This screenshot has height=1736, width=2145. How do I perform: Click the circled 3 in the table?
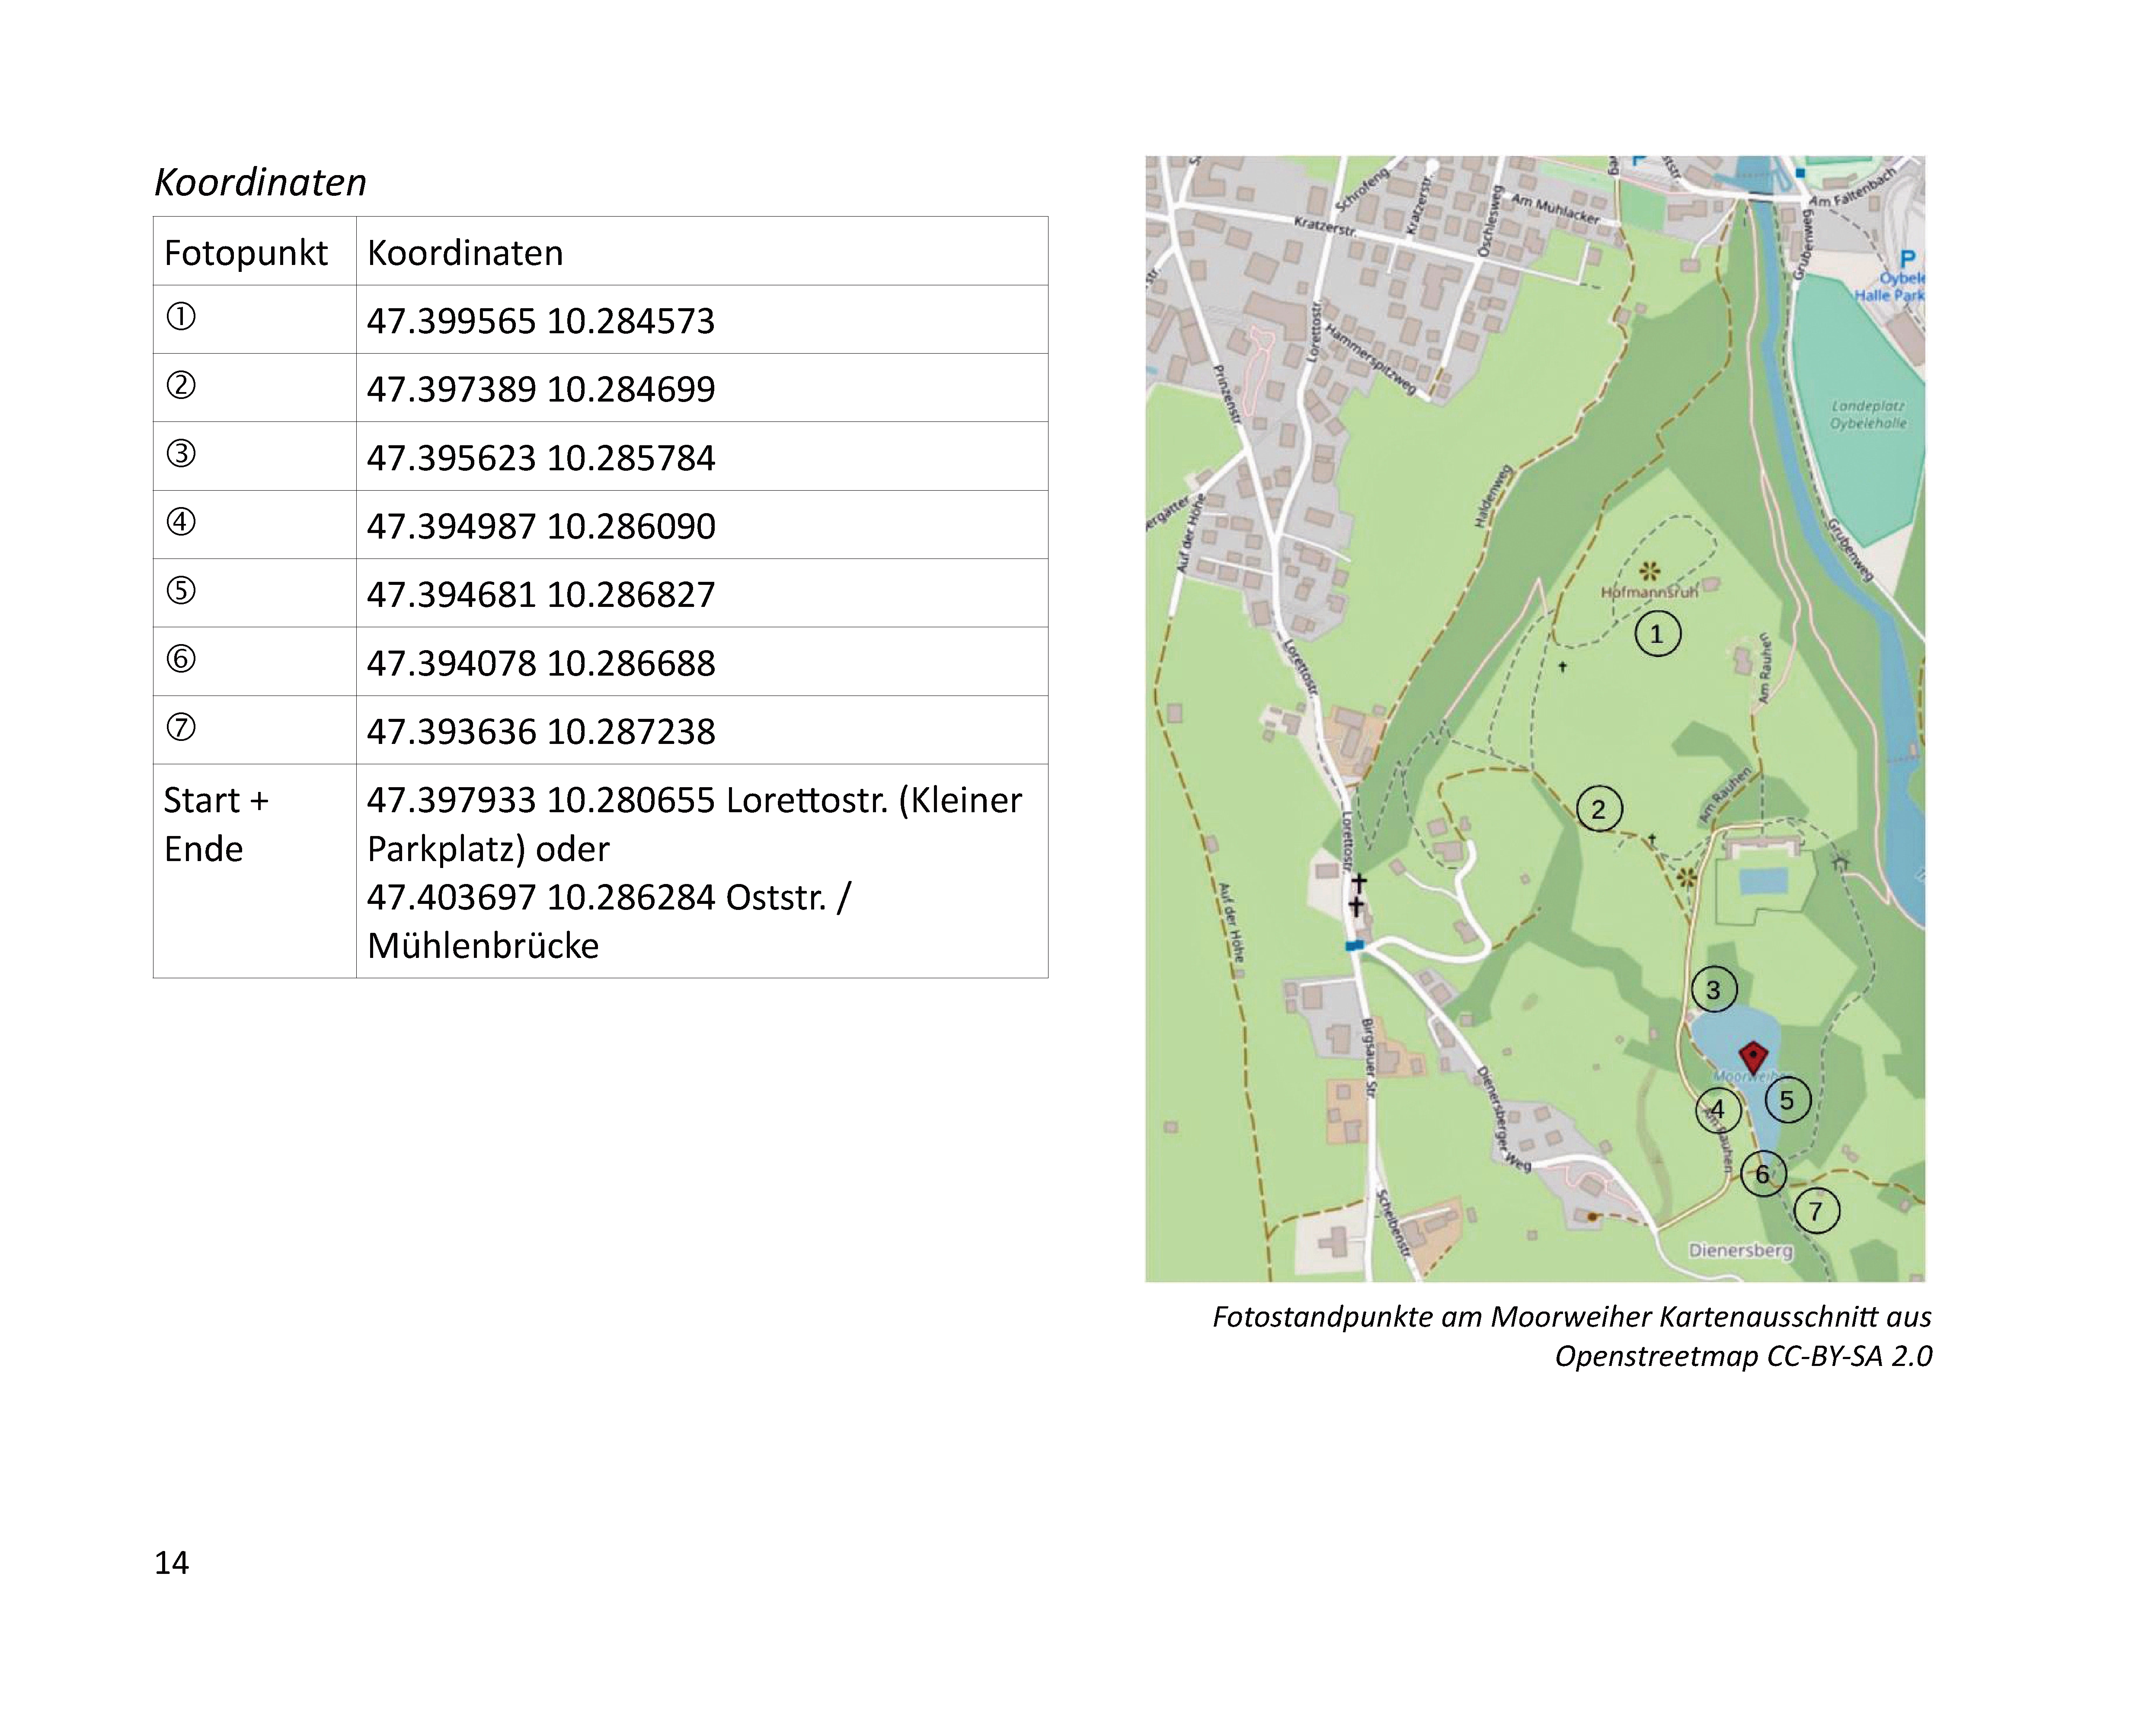coord(181,453)
